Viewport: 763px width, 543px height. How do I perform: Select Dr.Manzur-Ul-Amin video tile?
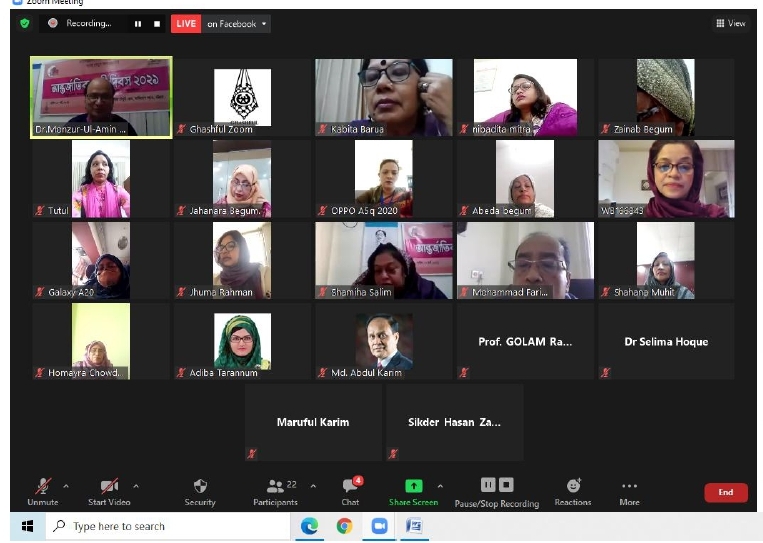[x=101, y=97]
